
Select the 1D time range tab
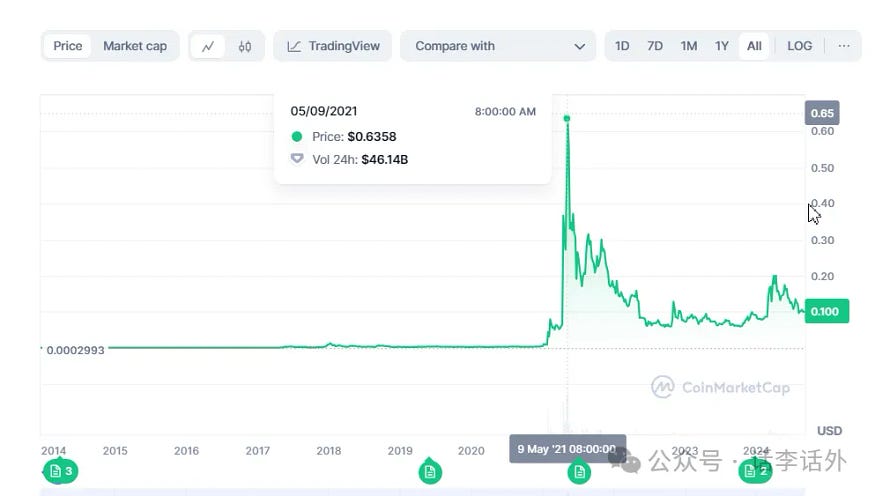622,46
